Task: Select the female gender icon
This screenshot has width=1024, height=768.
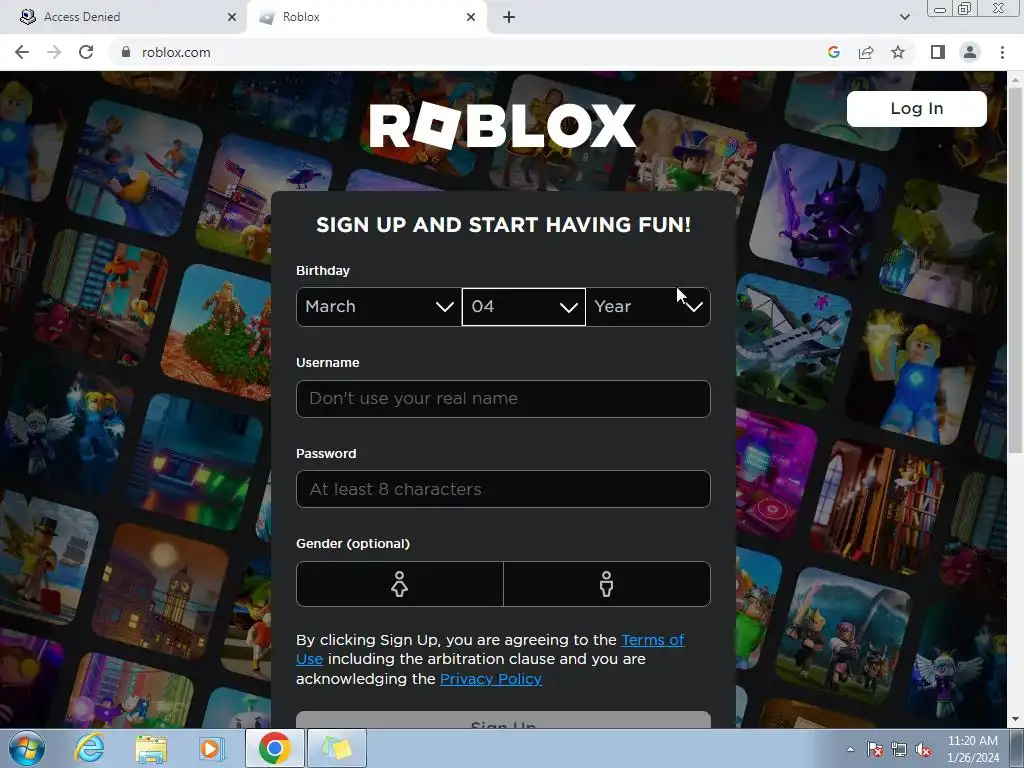Action: point(400,584)
